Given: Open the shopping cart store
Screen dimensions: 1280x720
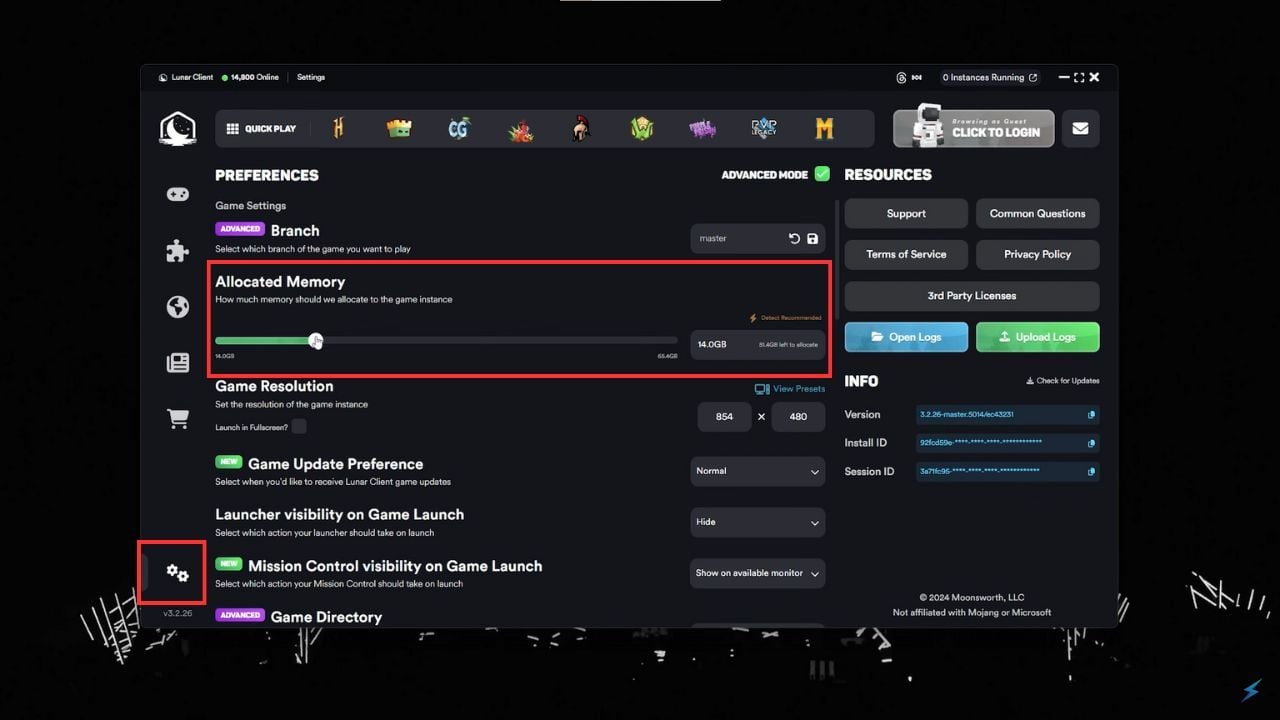Looking at the screenshot, I should click(x=178, y=420).
